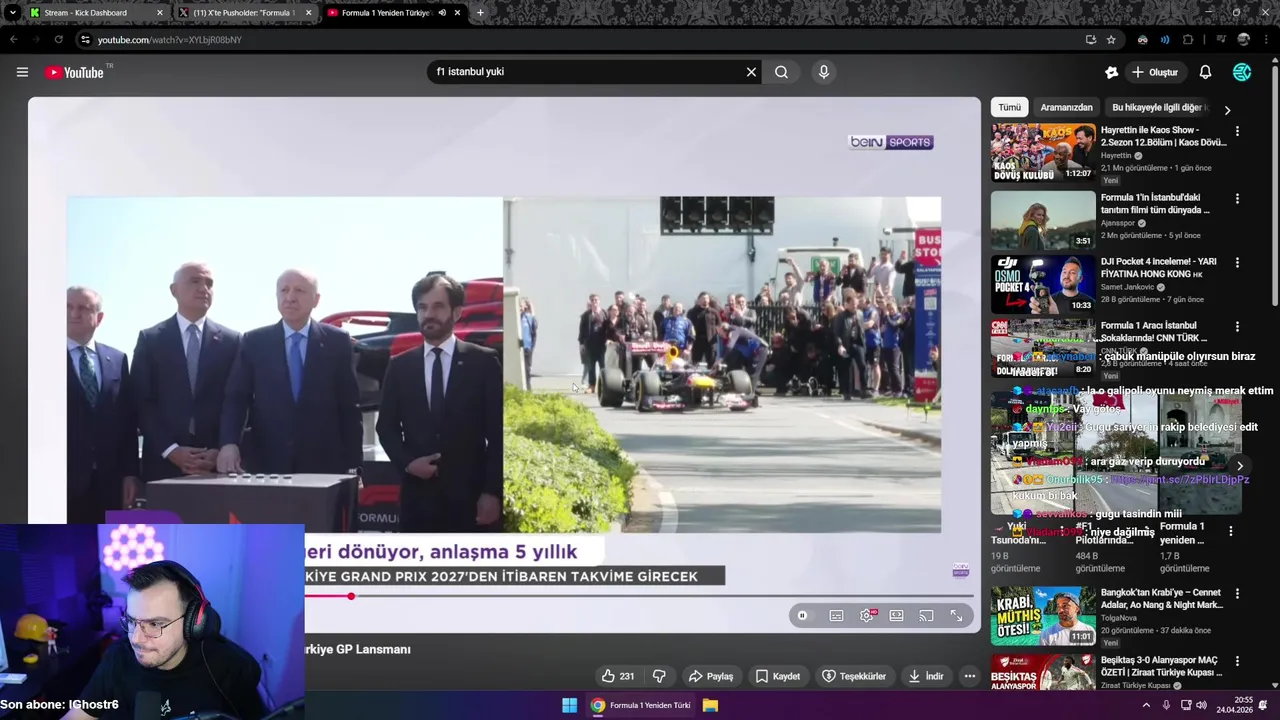This screenshot has height=720, width=1280.
Task: Select the Tümü filter chip
Action: (x=1010, y=107)
